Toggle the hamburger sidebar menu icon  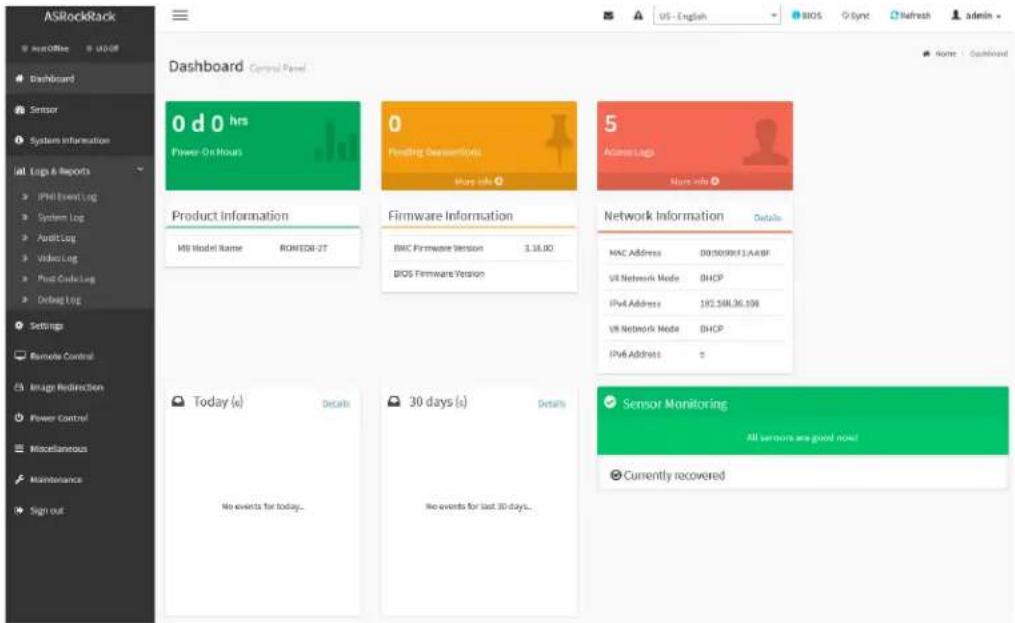click(x=180, y=15)
